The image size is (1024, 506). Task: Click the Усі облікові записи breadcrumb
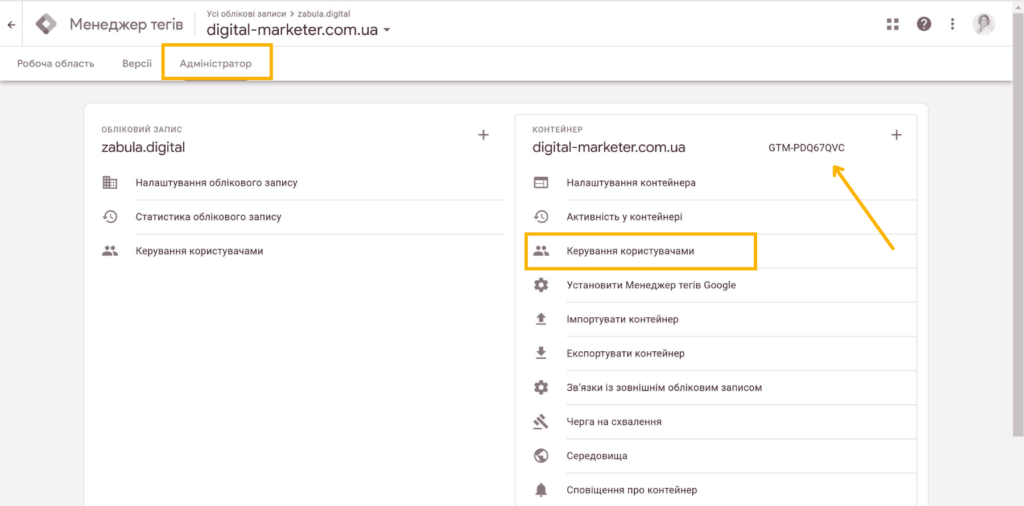point(246,14)
